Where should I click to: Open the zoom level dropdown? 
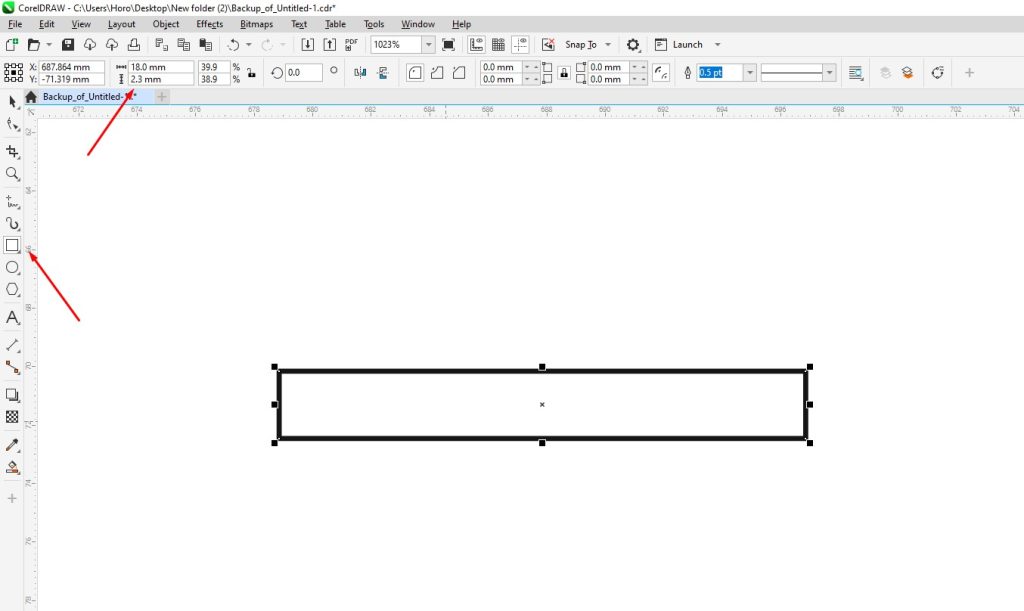pos(428,44)
